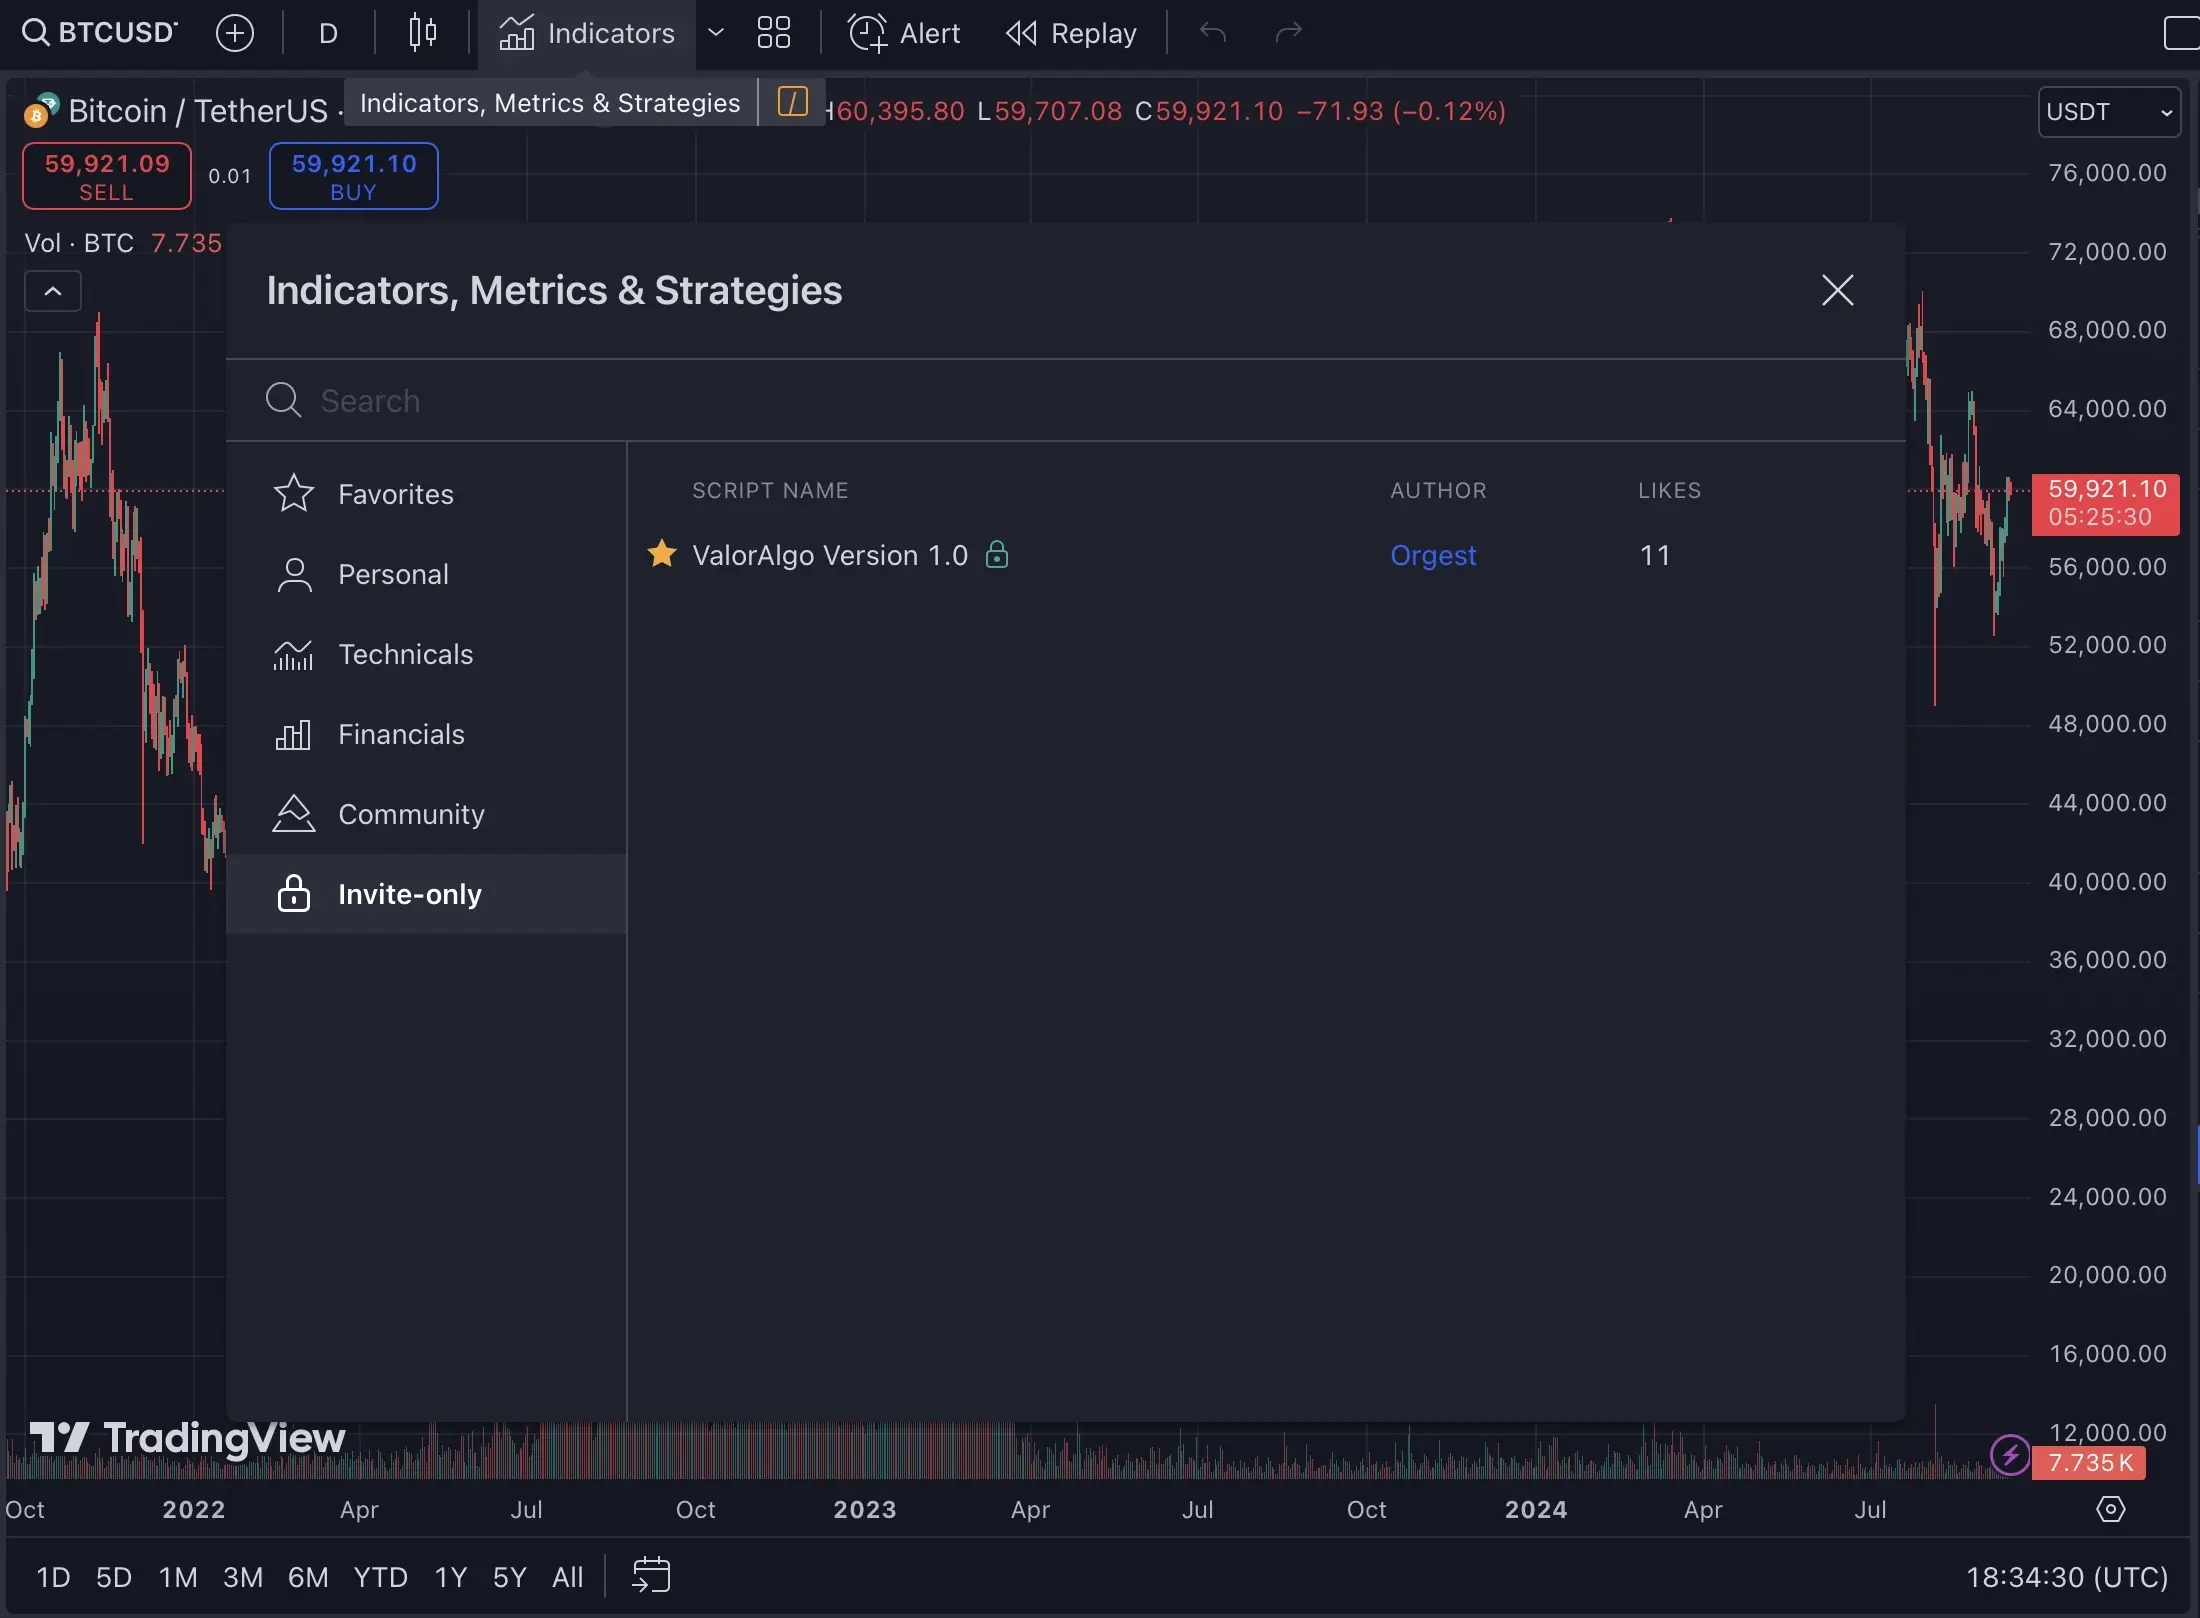Click the AUTHOR column header
This screenshot has height=1618, width=2200.
[1438, 490]
